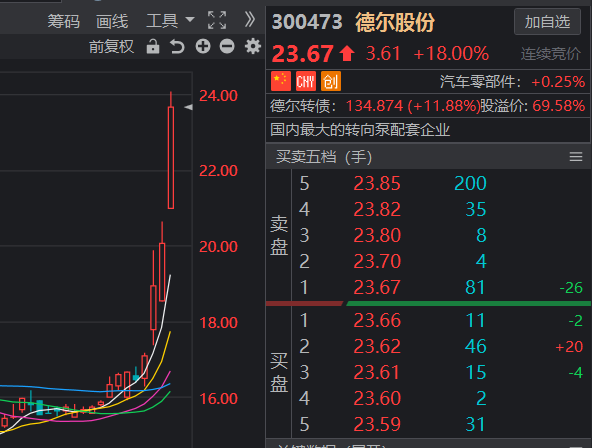This screenshot has height=448, width=592.
Task: Click the green buy-side ratio bar
Action: point(468,303)
